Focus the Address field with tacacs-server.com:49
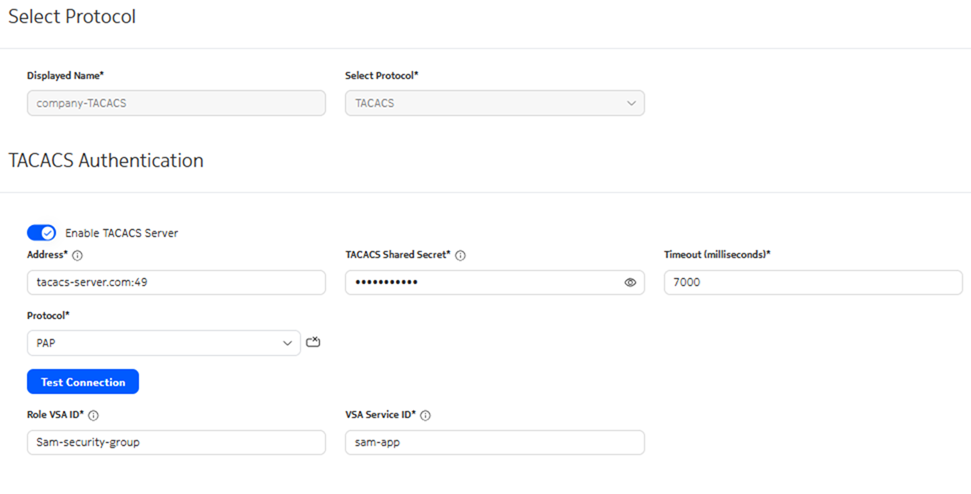 (x=176, y=282)
